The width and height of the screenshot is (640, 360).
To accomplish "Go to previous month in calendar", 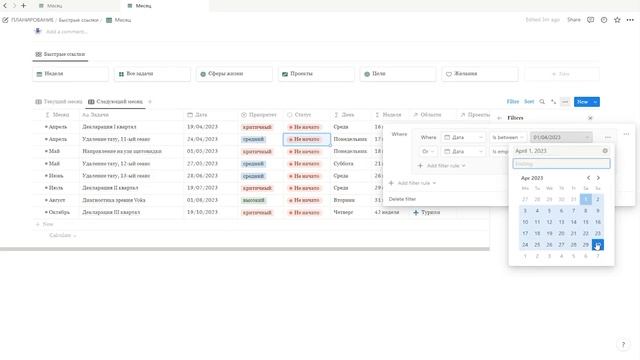I will 588,178.
